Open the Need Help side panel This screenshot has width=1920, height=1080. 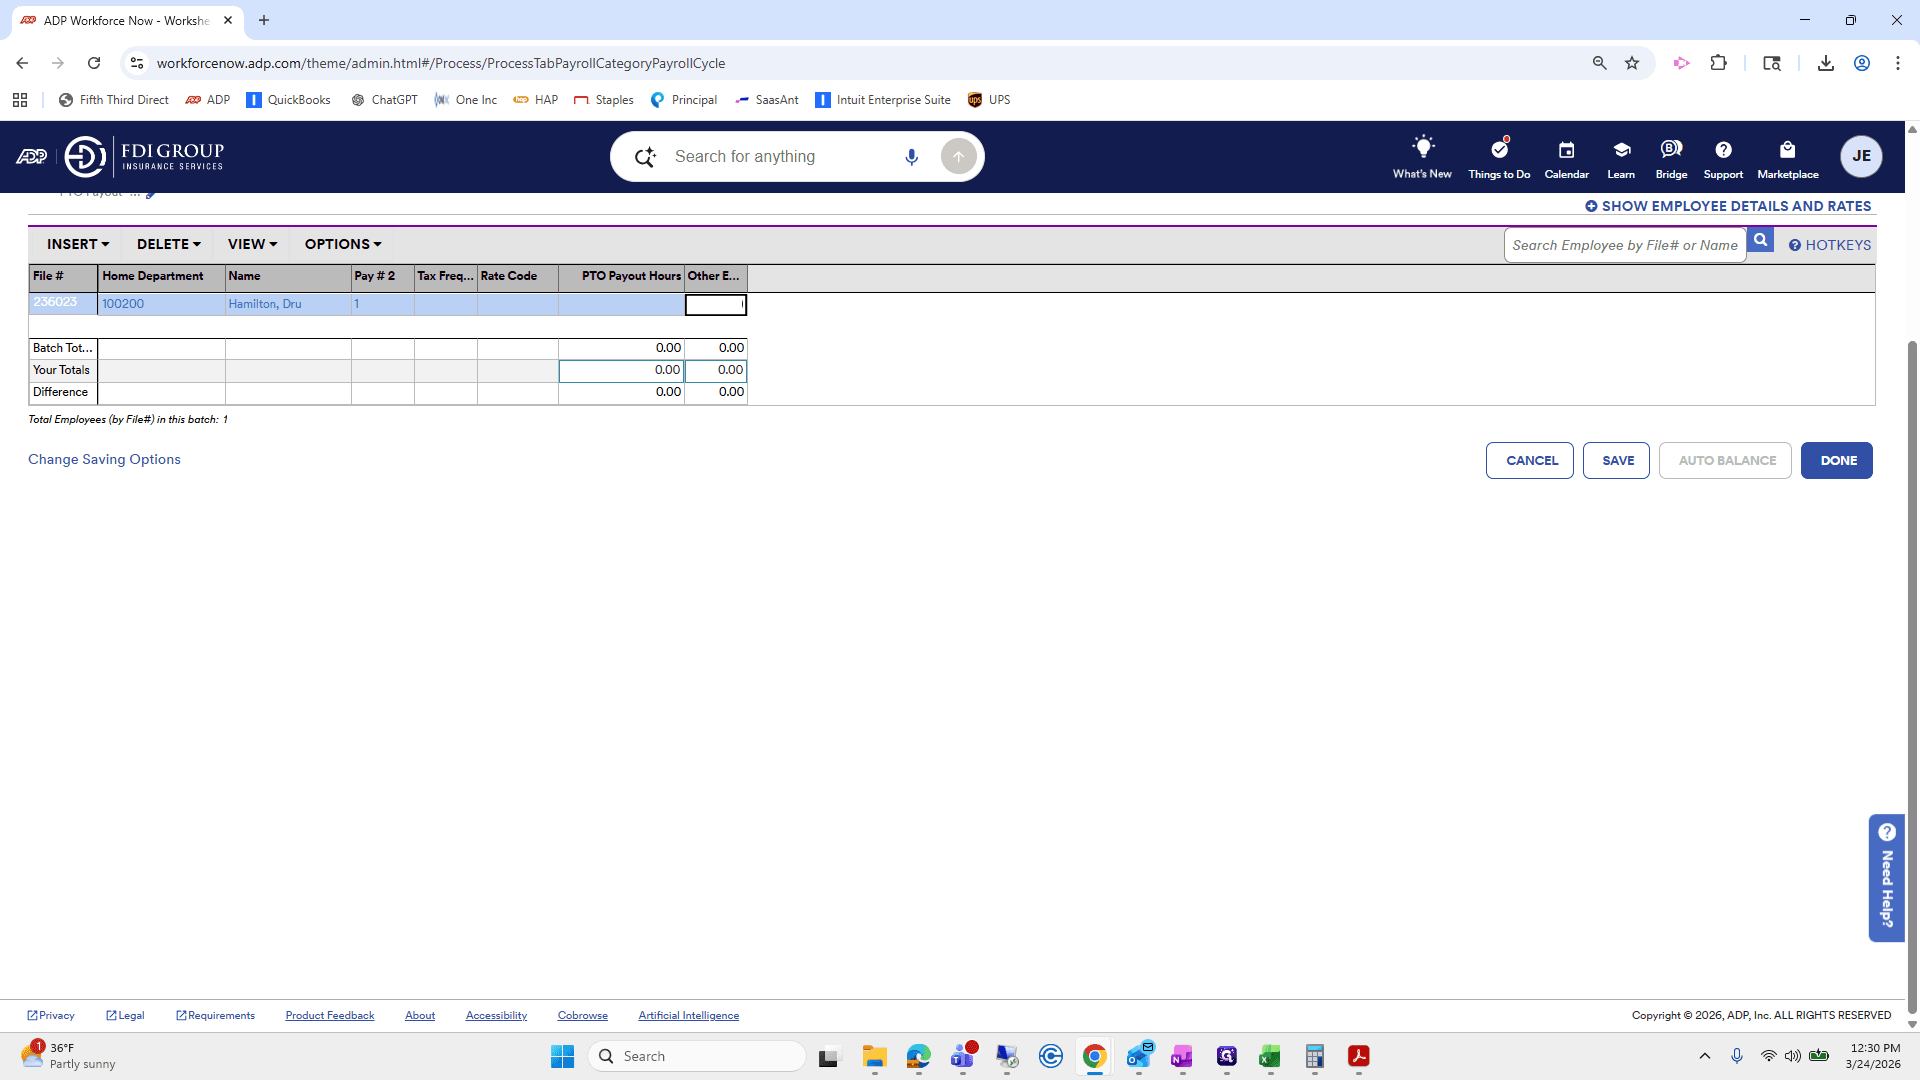click(x=1886, y=877)
